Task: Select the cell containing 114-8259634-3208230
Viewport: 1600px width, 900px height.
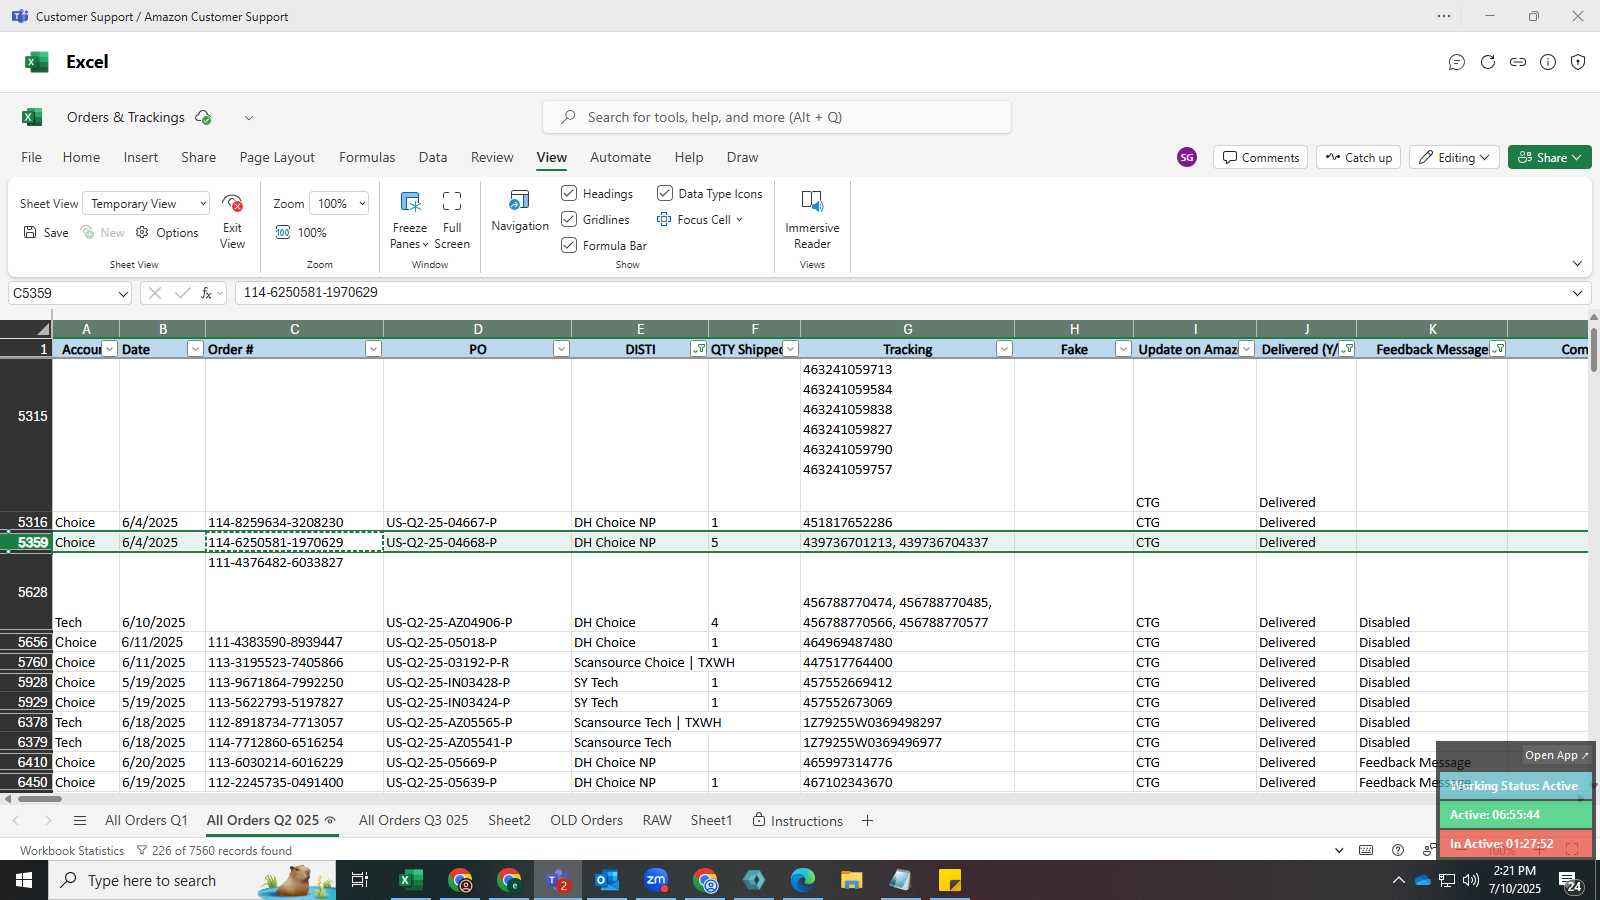Action: [x=294, y=522]
